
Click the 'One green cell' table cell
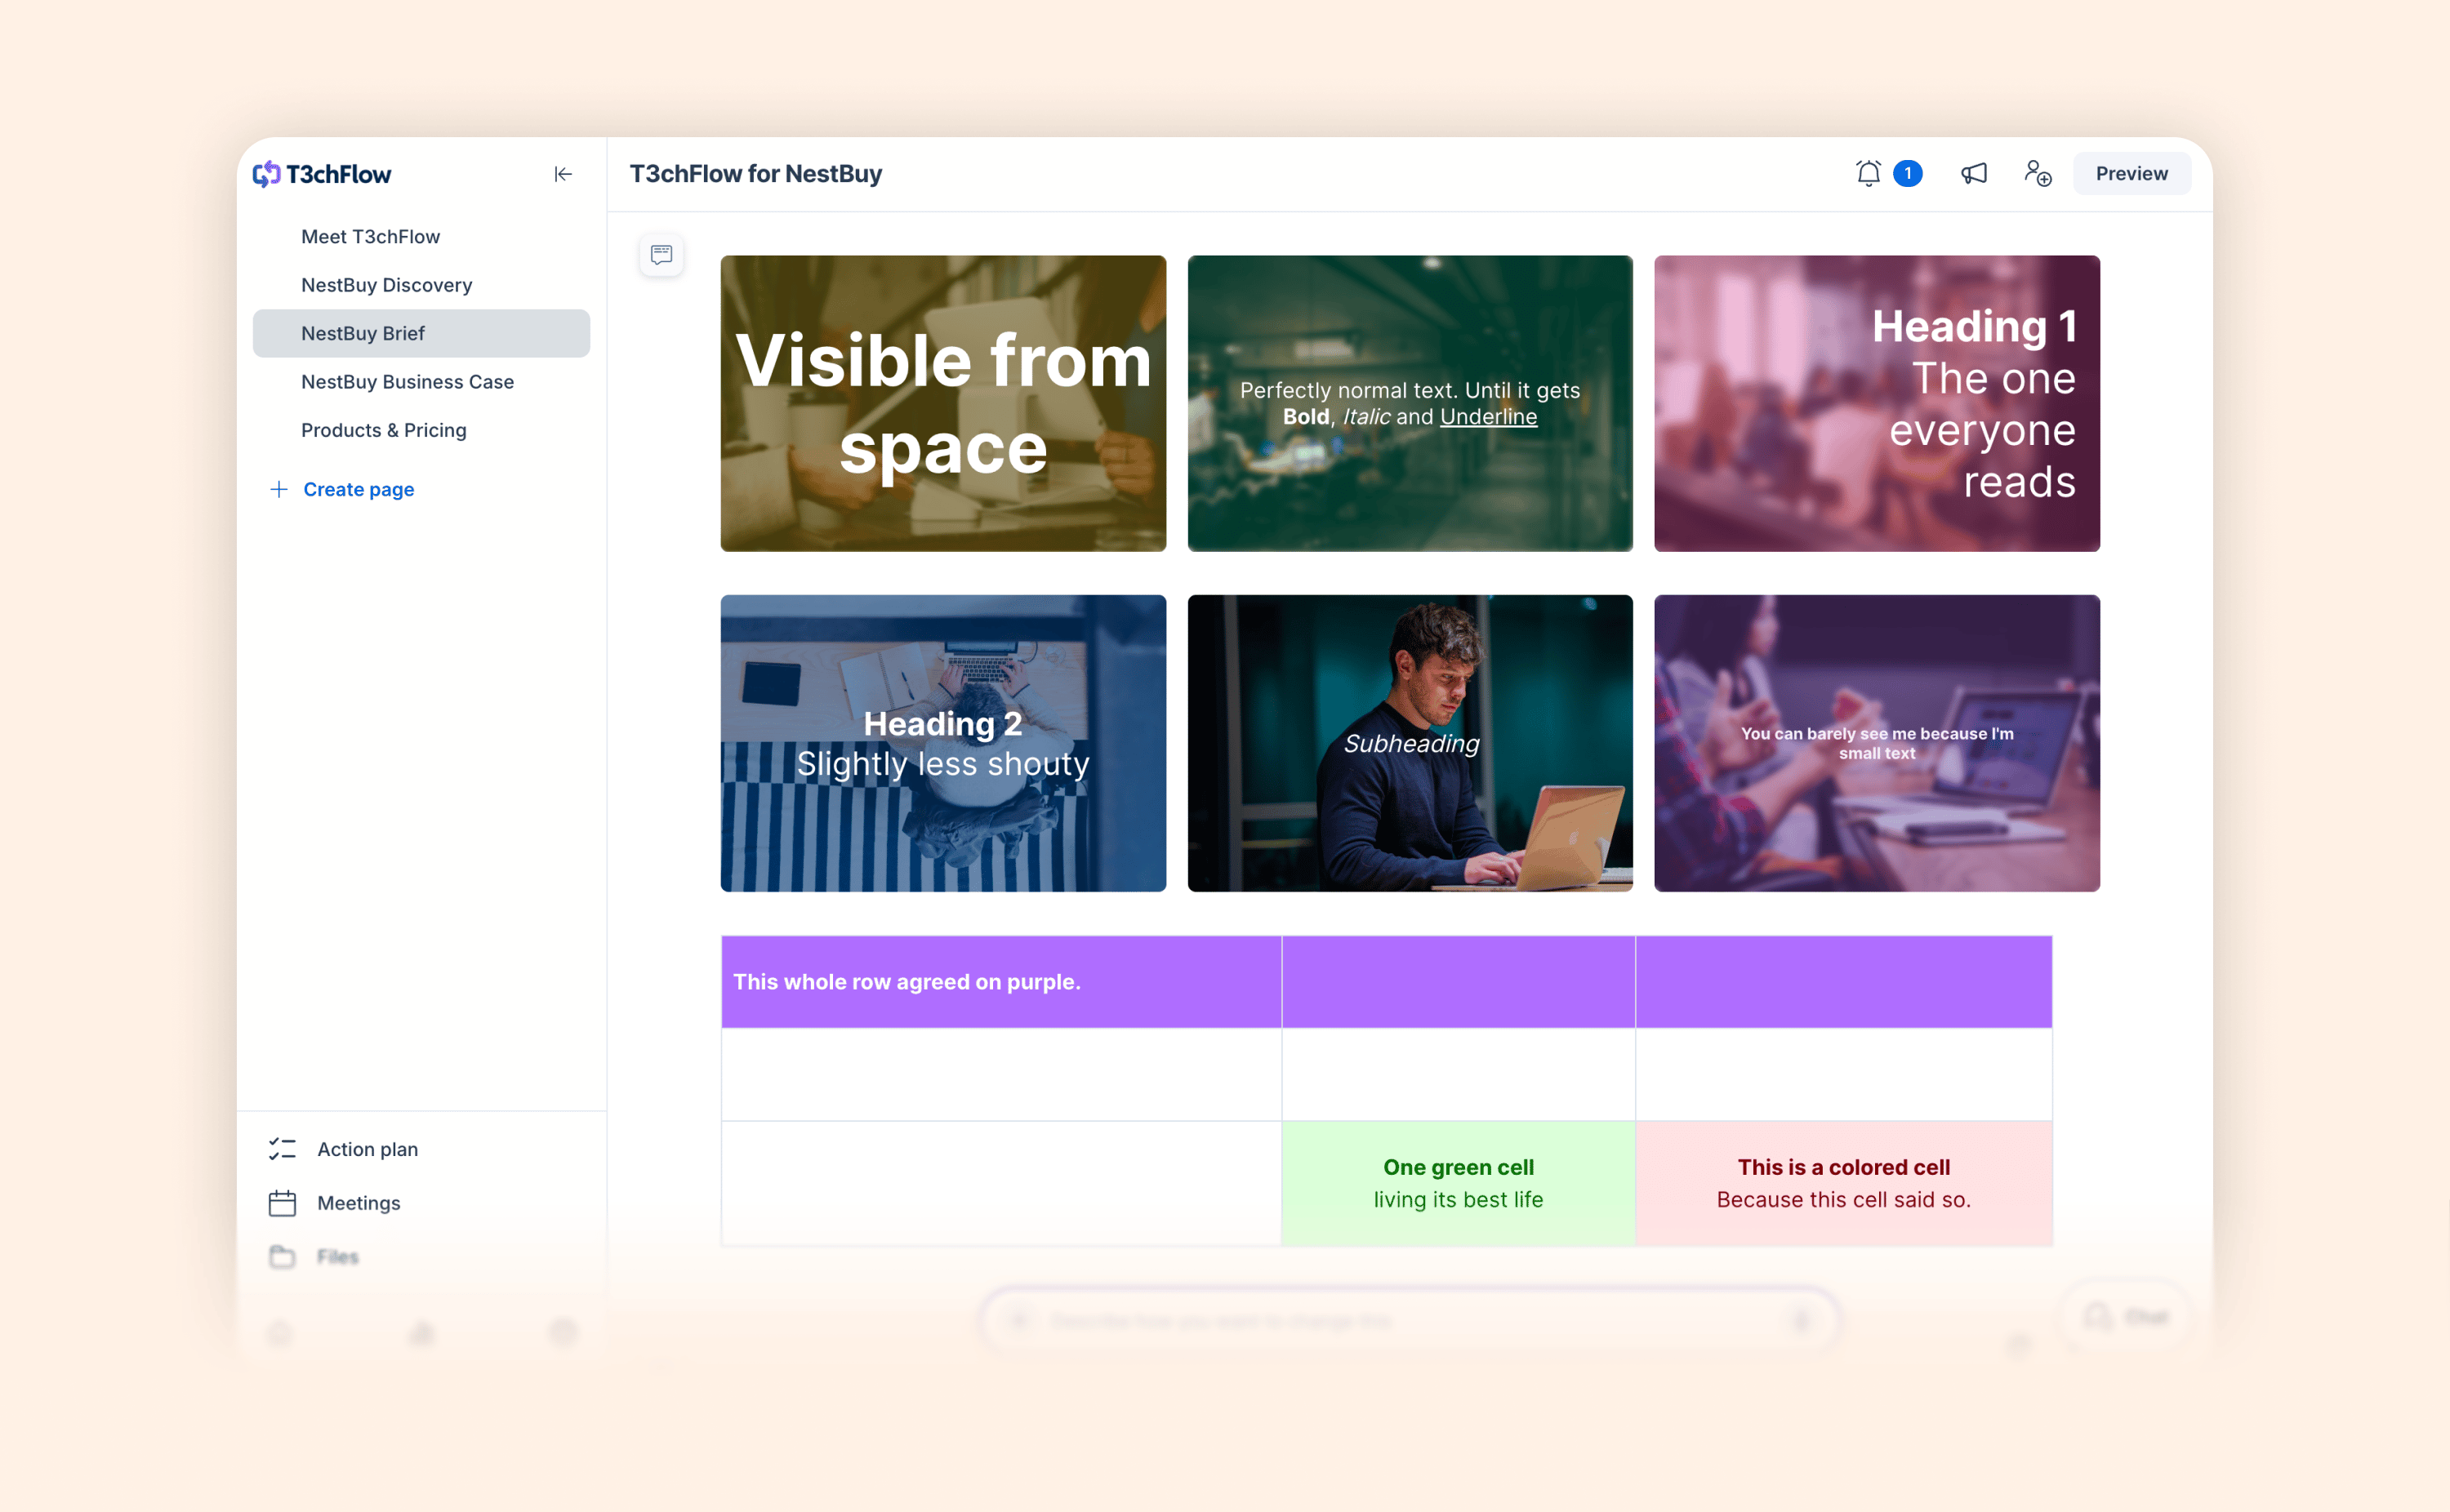1458,1183
